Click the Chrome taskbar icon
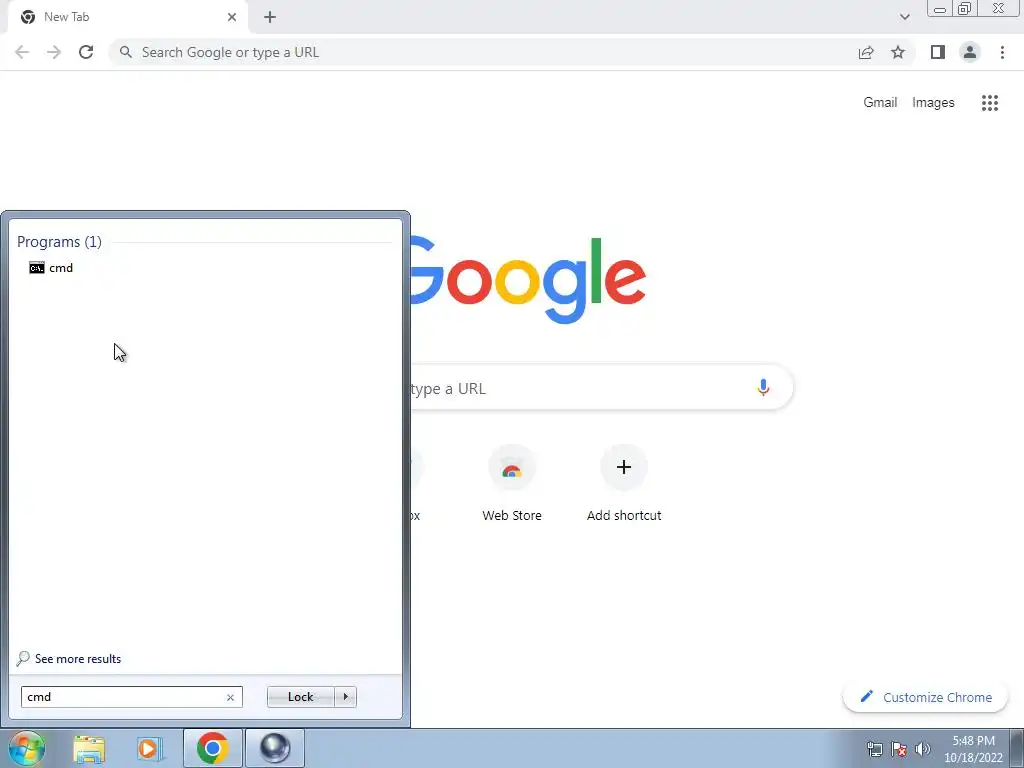The height and width of the screenshot is (768, 1024). point(212,748)
